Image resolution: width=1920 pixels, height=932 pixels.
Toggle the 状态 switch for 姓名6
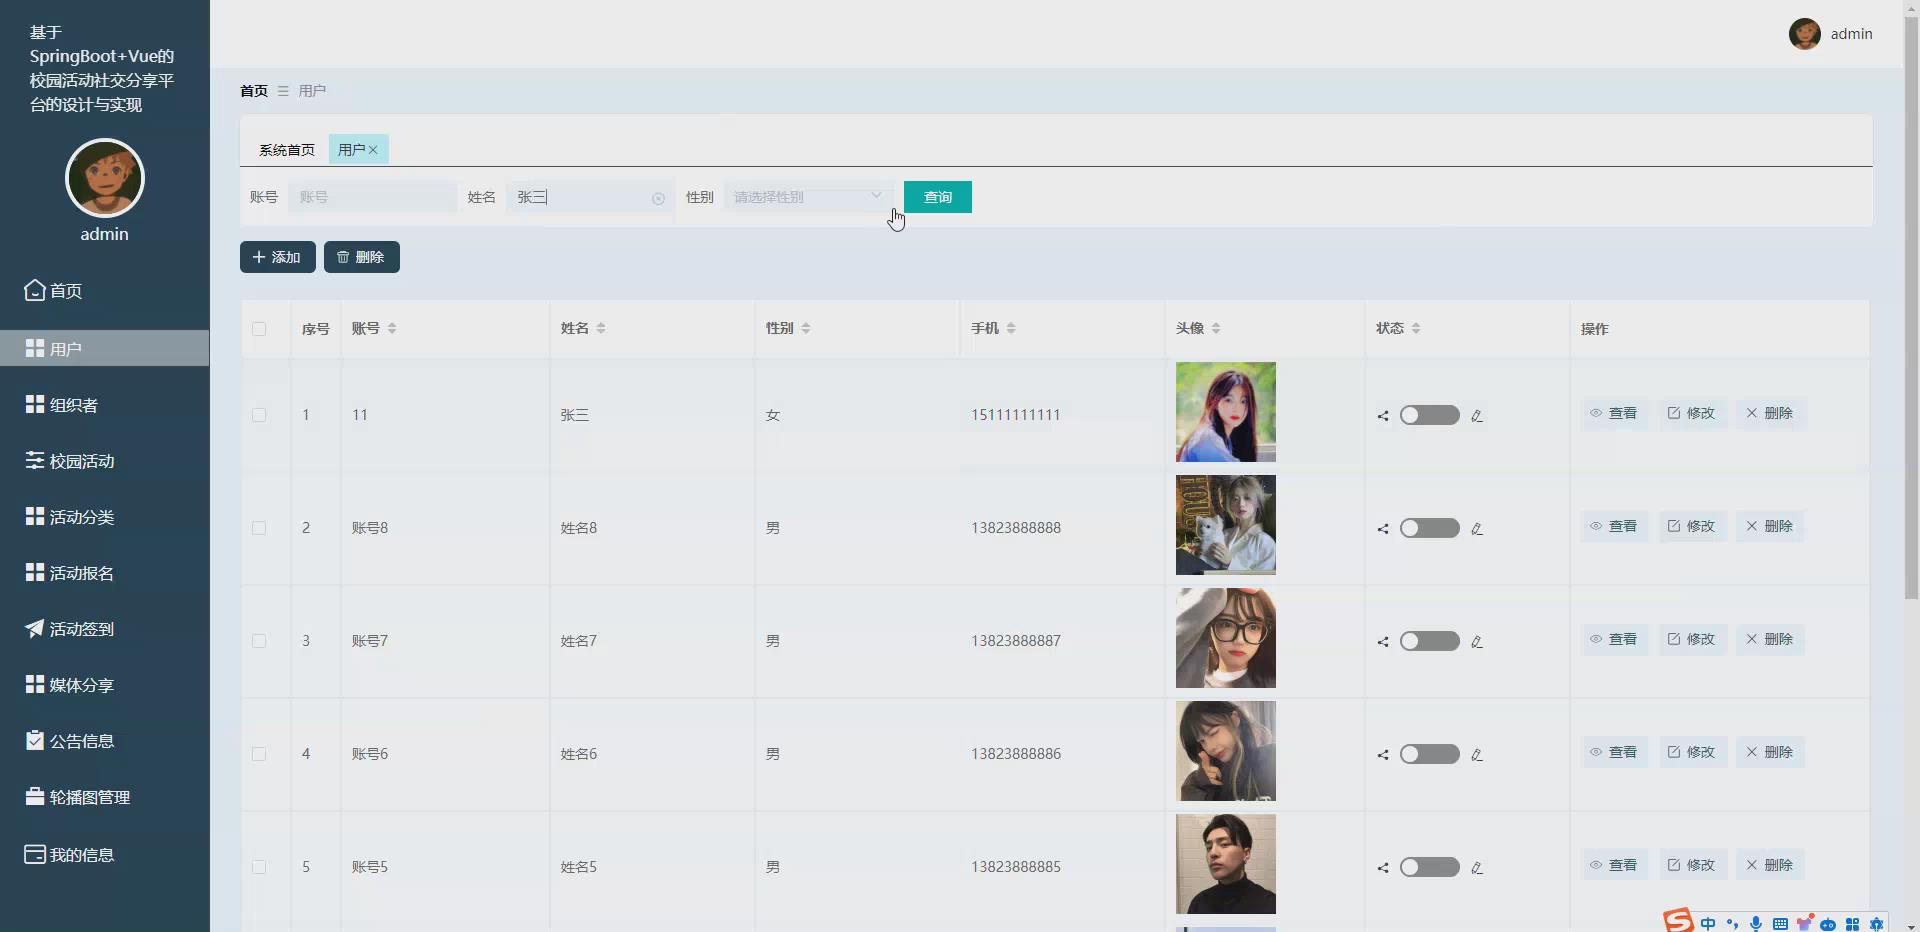pos(1429,754)
